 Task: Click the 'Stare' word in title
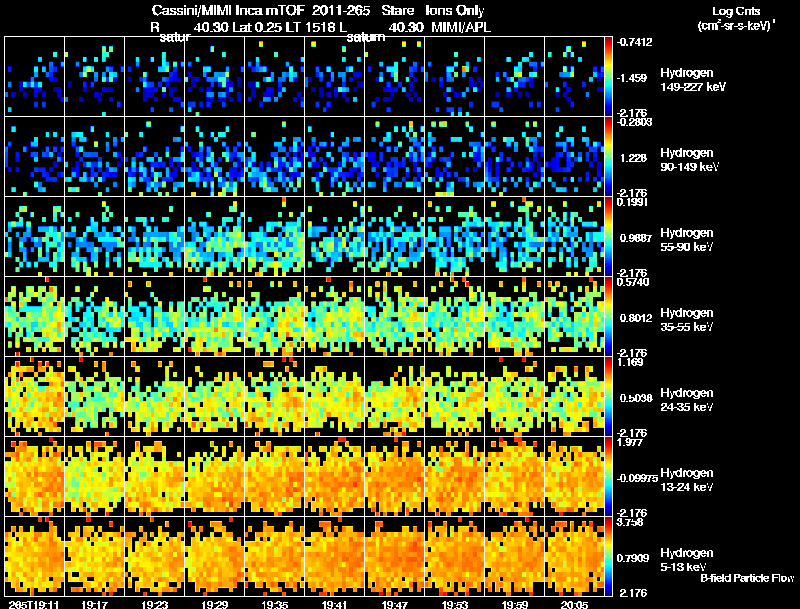(397, 10)
